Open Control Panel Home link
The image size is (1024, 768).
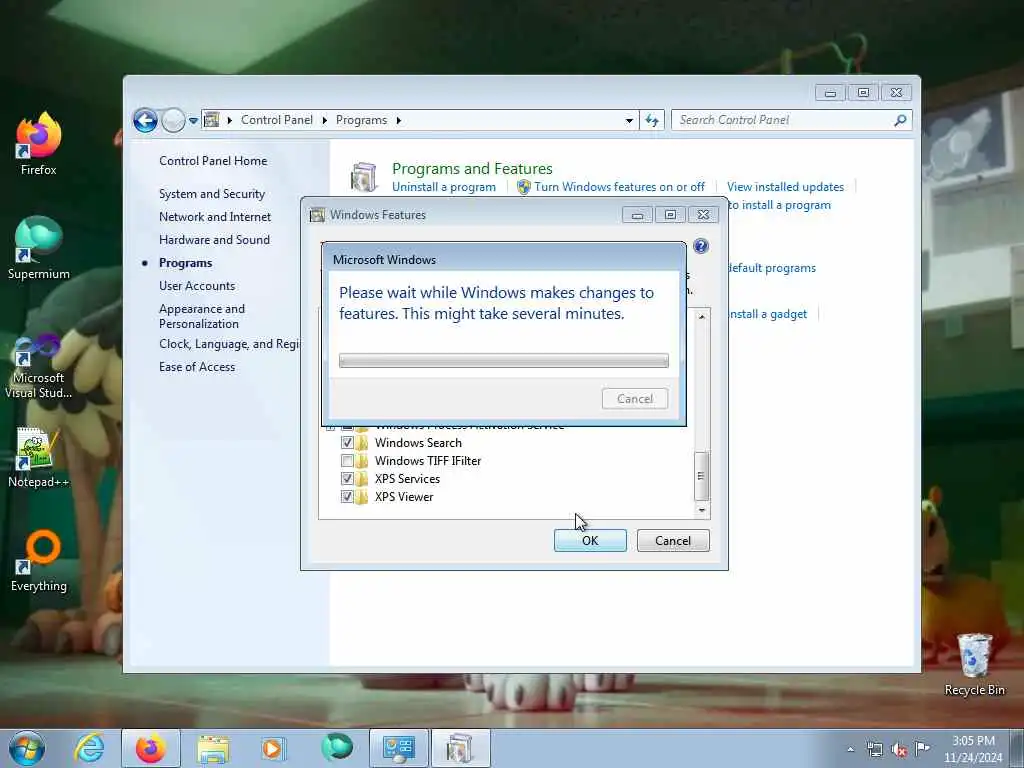(213, 161)
